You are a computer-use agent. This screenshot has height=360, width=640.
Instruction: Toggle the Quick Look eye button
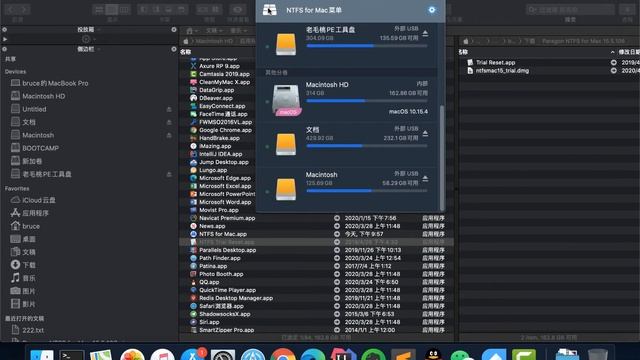(x=238, y=9)
